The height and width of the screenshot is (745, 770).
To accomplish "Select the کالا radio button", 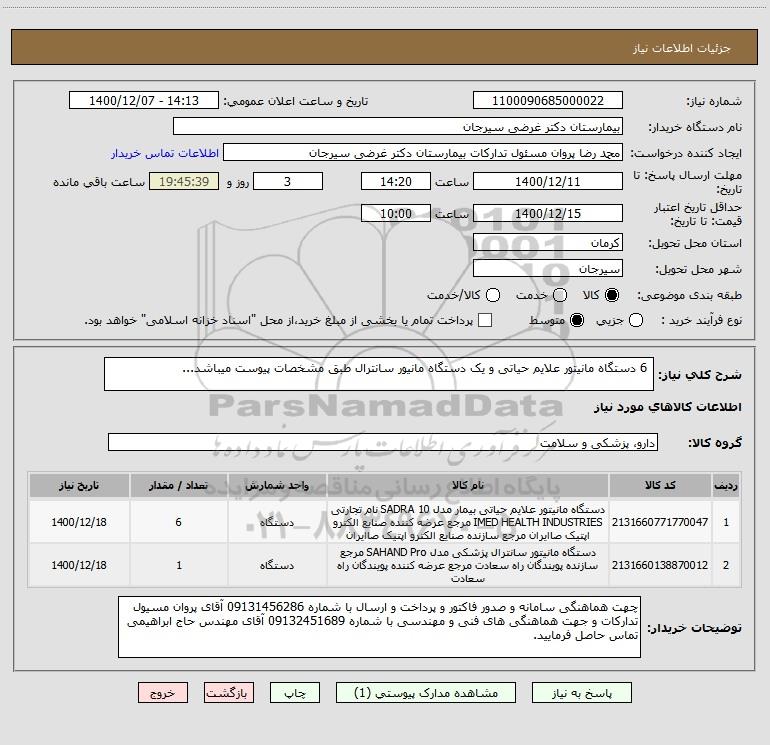I will click(612, 295).
